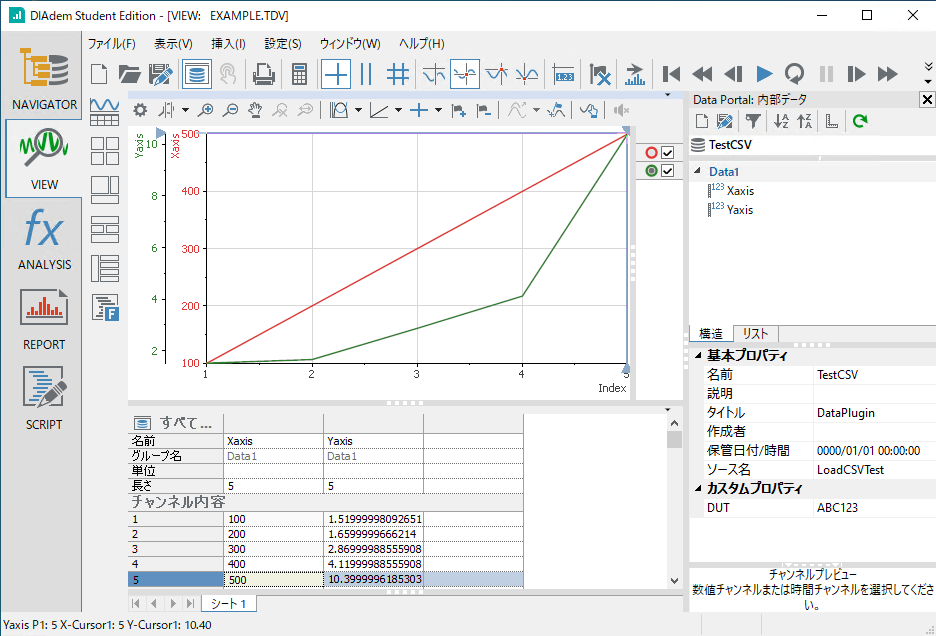The height and width of the screenshot is (636, 936).
Task: Open the 挿入(I) menu
Action: (x=228, y=44)
